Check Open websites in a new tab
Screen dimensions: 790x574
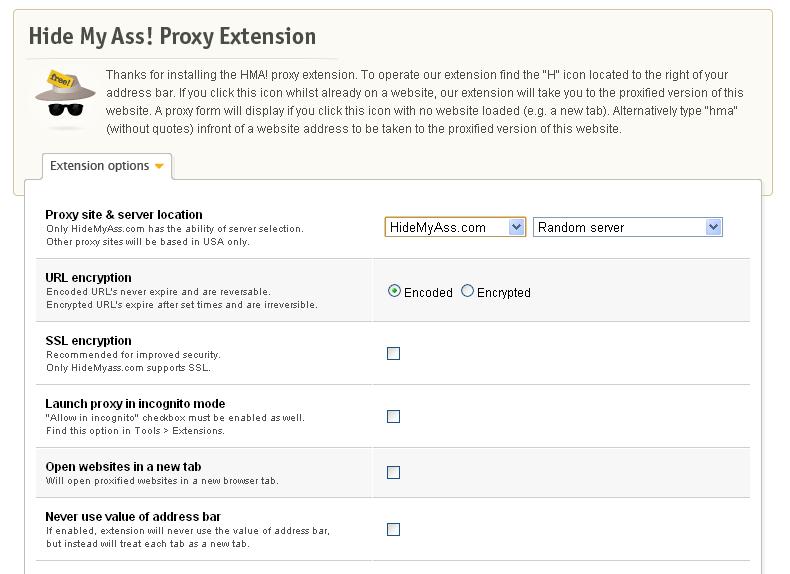coord(393,472)
